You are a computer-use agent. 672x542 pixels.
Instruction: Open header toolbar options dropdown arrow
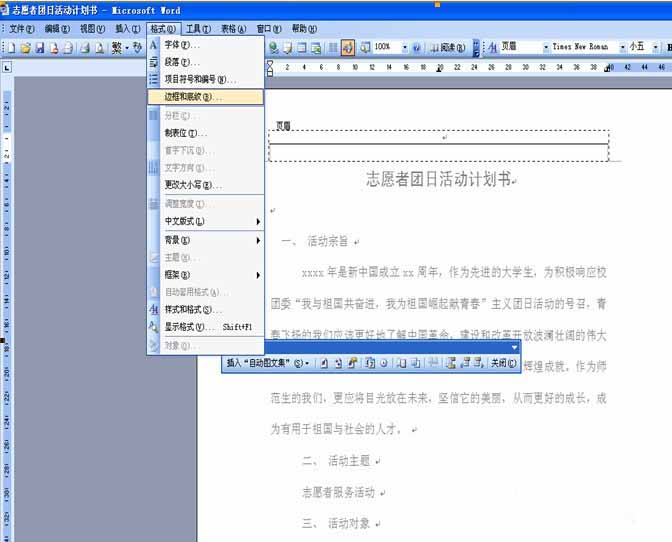click(514, 347)
